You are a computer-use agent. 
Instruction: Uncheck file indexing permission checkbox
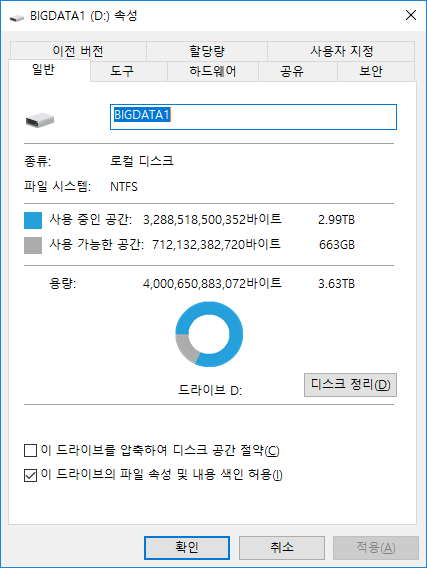(30, 475)
